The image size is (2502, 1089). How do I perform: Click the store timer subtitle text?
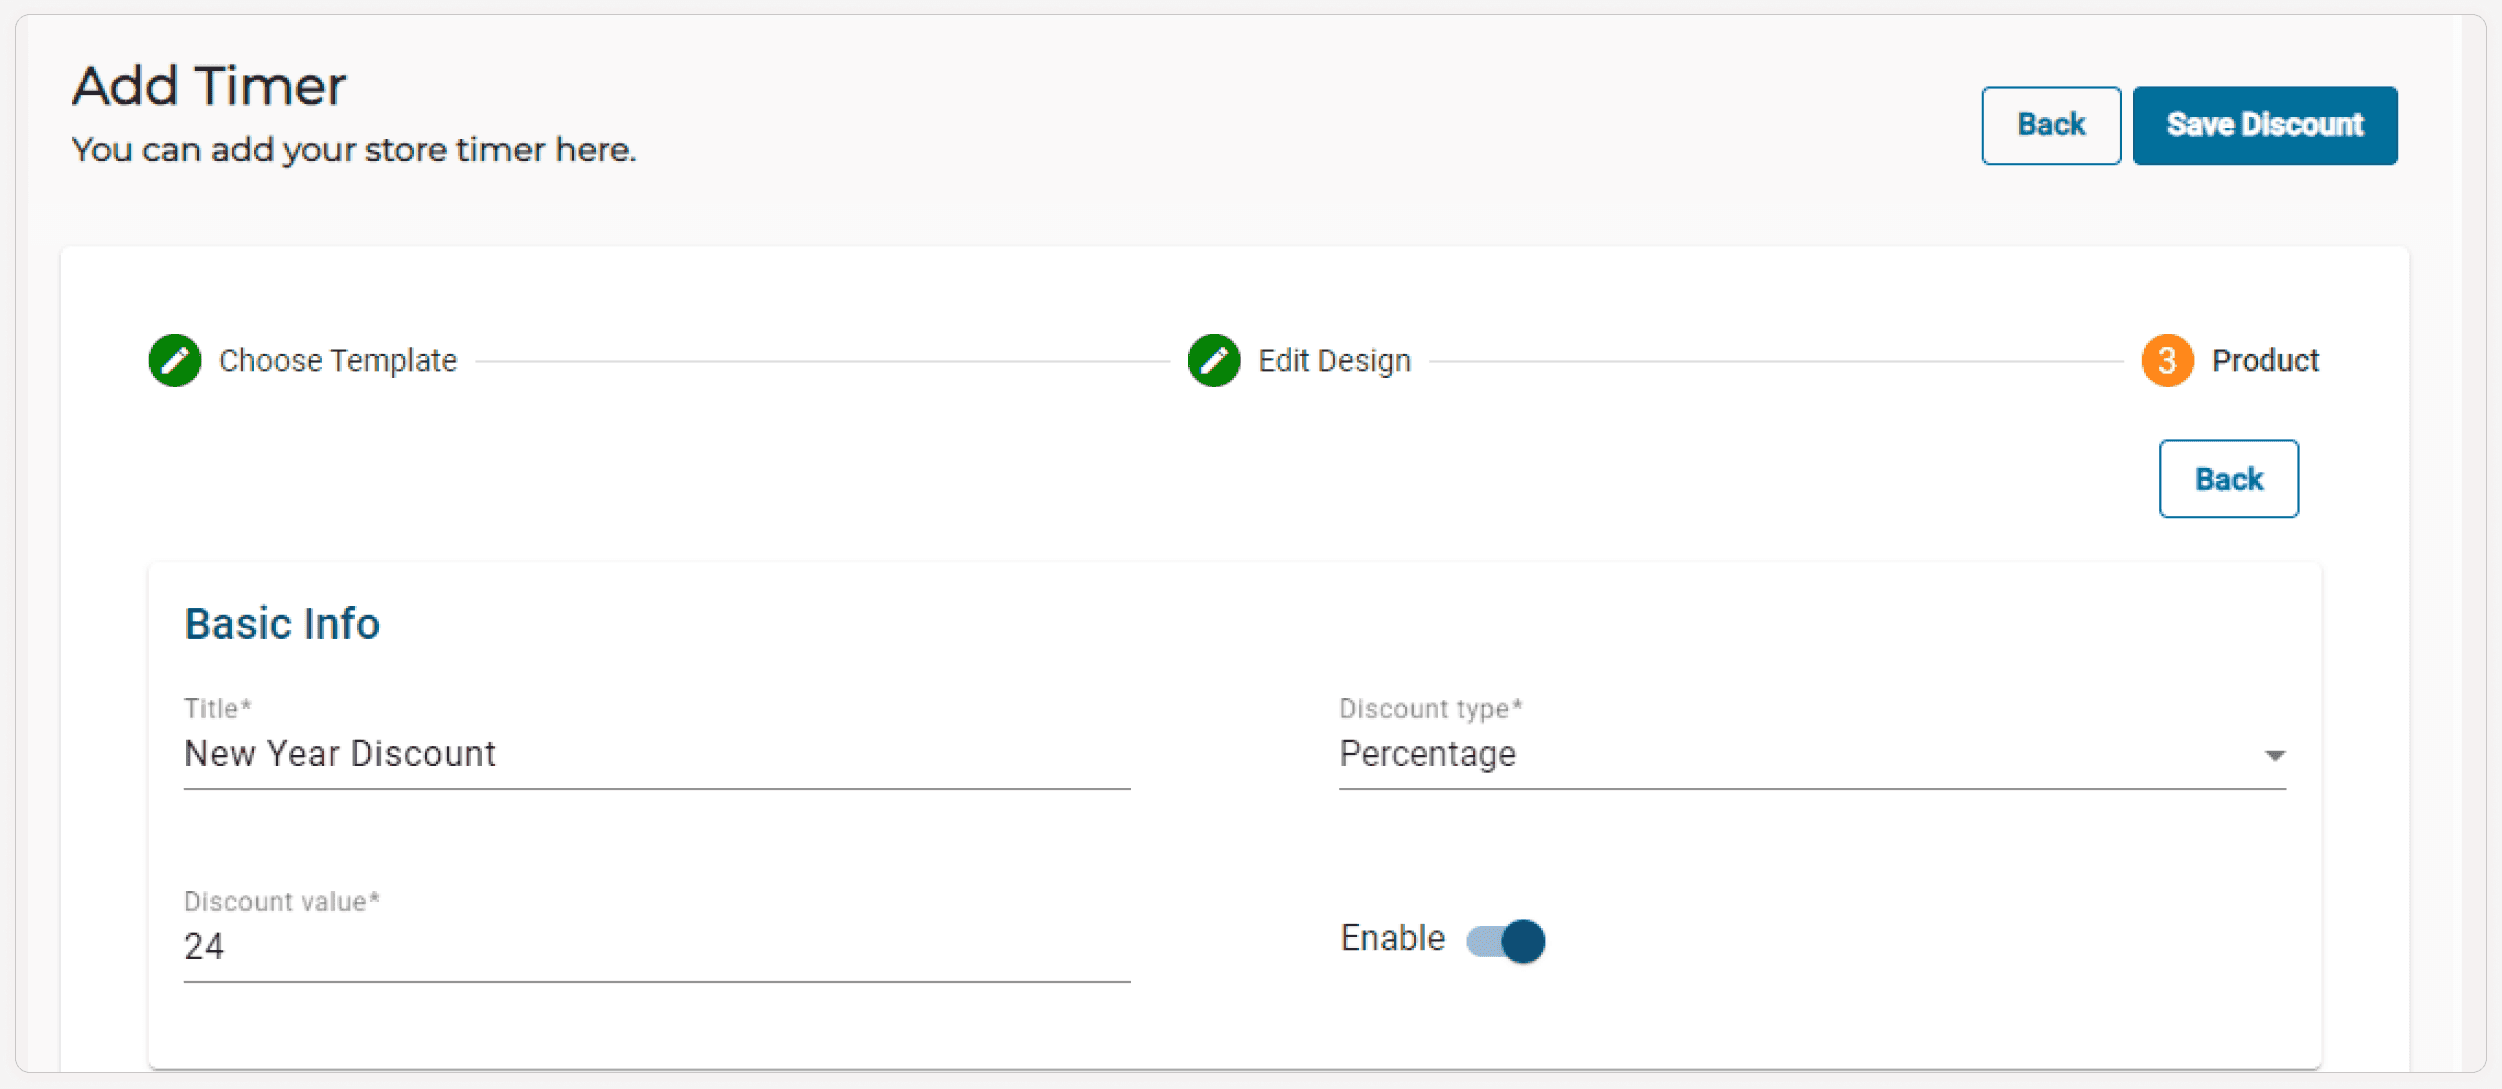(x=353, y=150)
